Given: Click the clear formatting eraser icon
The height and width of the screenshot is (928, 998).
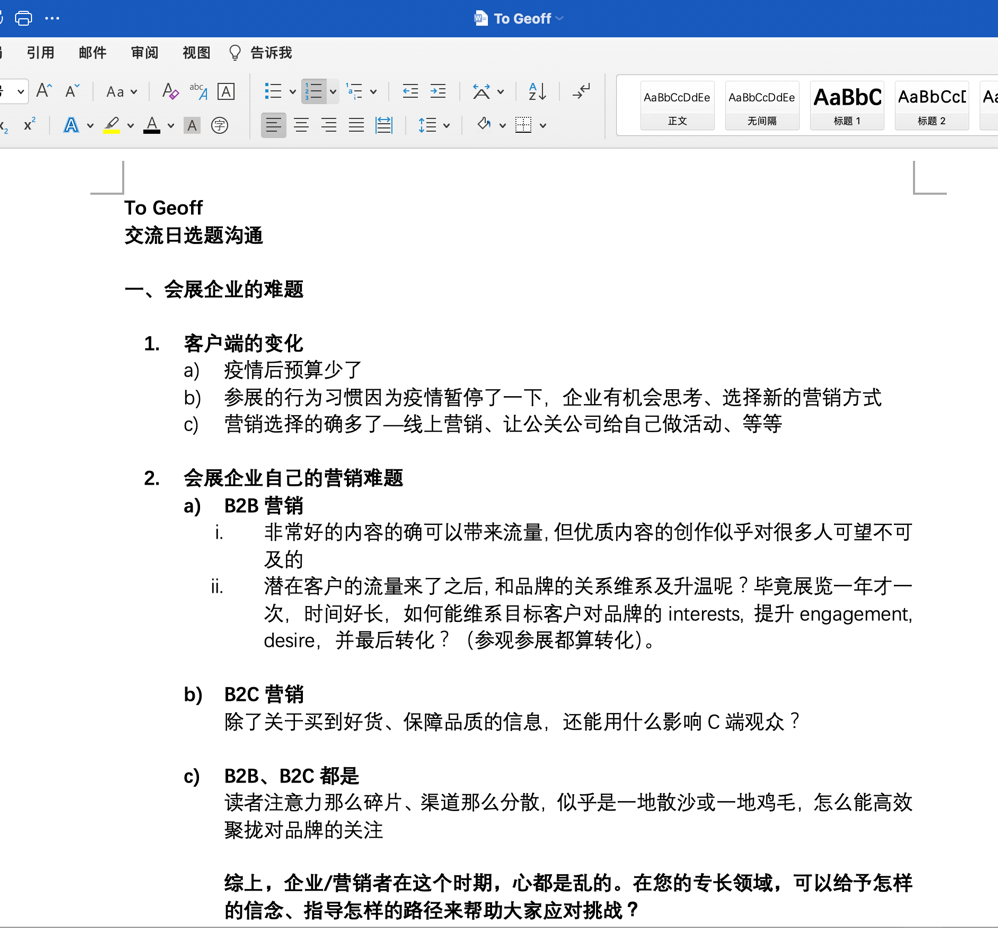Looking at the screenshot, I should click(170, 91).
